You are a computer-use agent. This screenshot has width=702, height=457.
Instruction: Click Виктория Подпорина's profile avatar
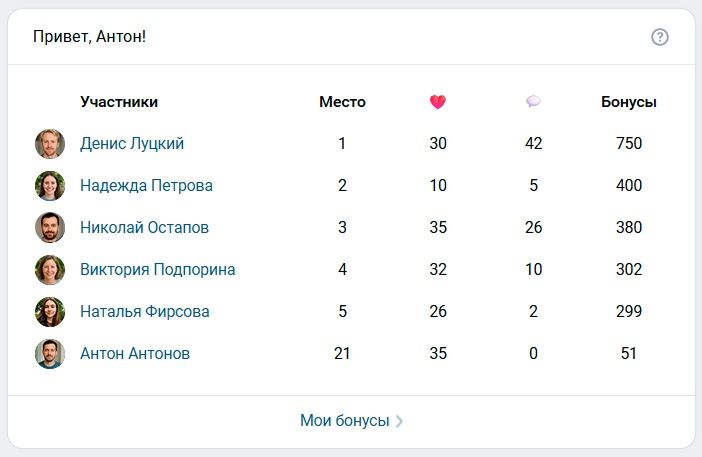coord(50,270)
